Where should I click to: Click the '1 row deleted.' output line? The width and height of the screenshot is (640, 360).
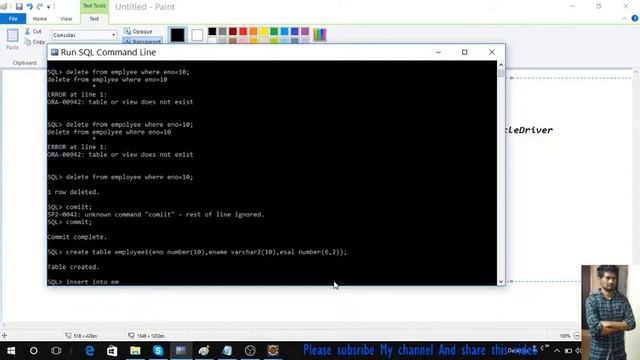(73, 192)
